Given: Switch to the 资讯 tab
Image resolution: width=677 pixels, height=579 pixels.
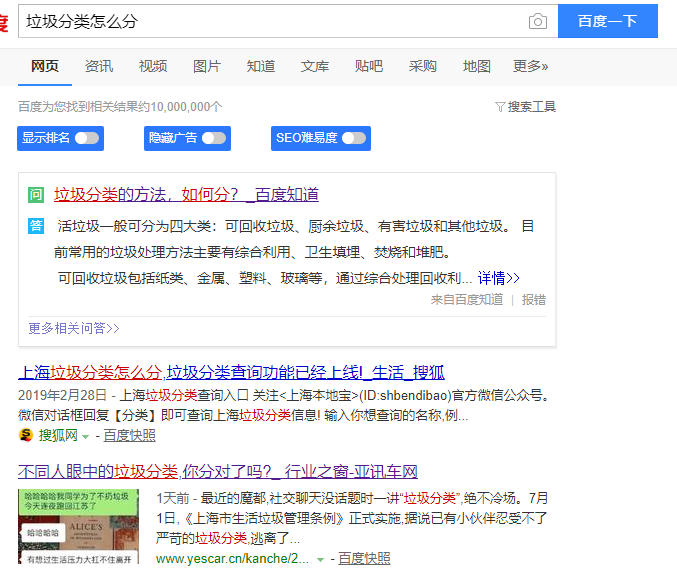Looking at the screenshot, I should click(99, 66).
